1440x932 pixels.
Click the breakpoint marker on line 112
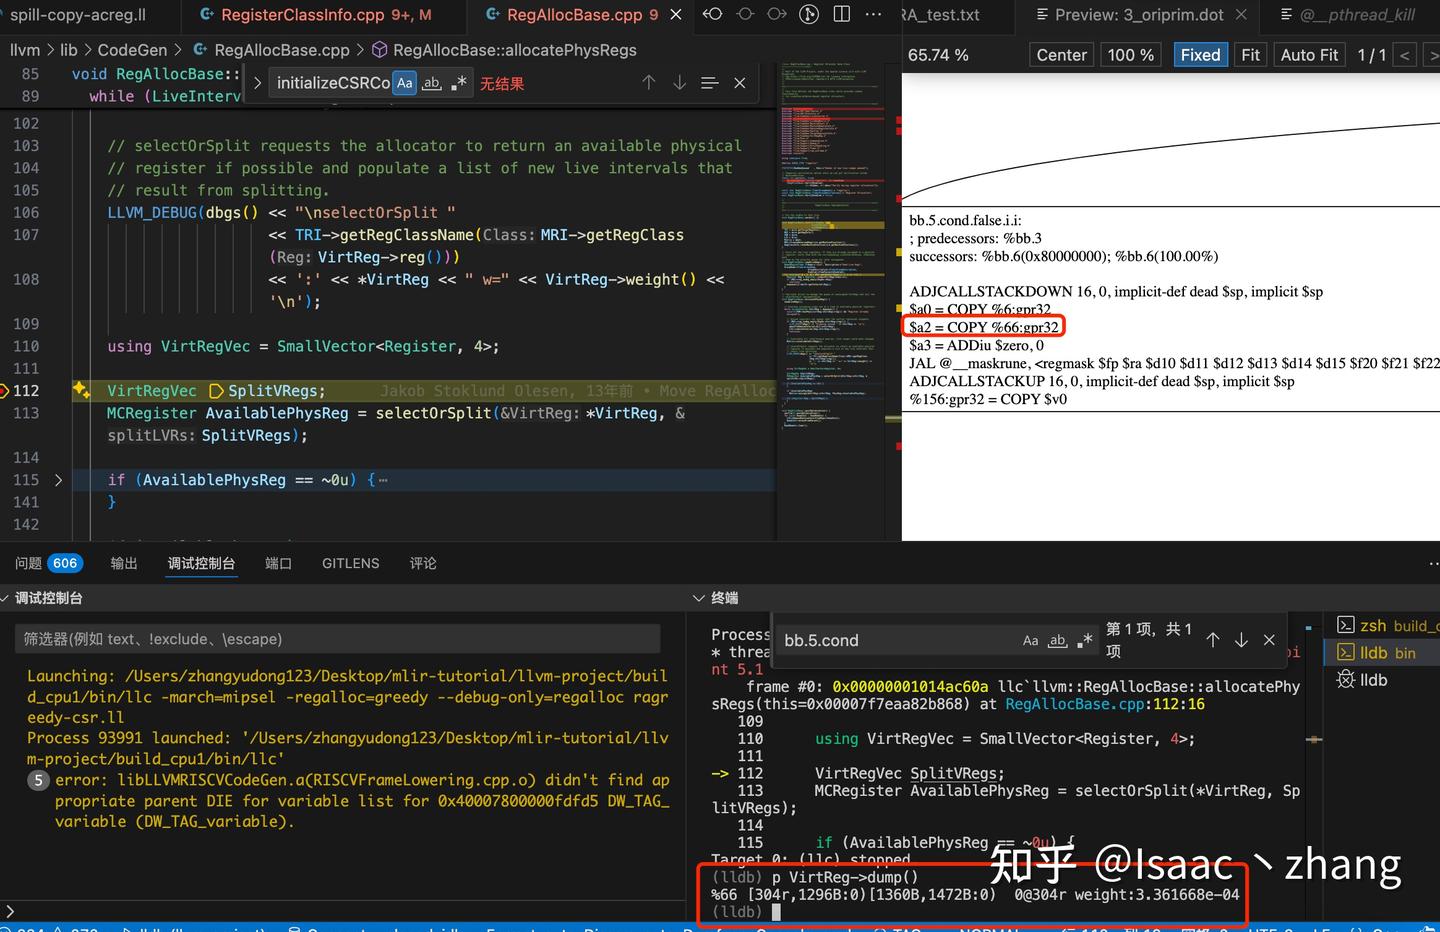[x=4, y=390]
